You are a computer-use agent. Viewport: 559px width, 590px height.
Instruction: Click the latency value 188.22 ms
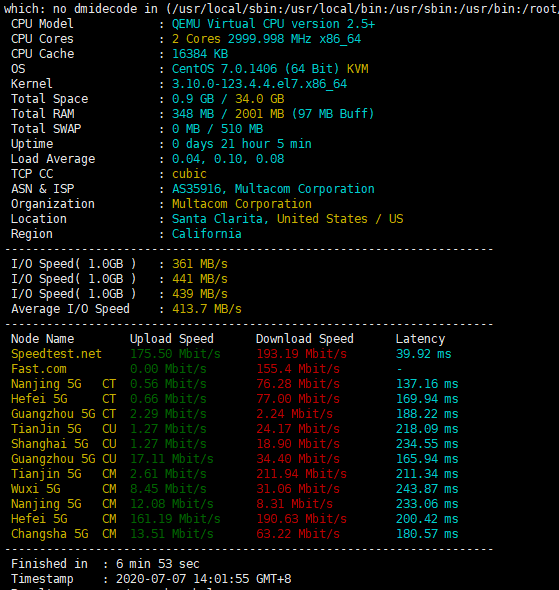[427, 414]
